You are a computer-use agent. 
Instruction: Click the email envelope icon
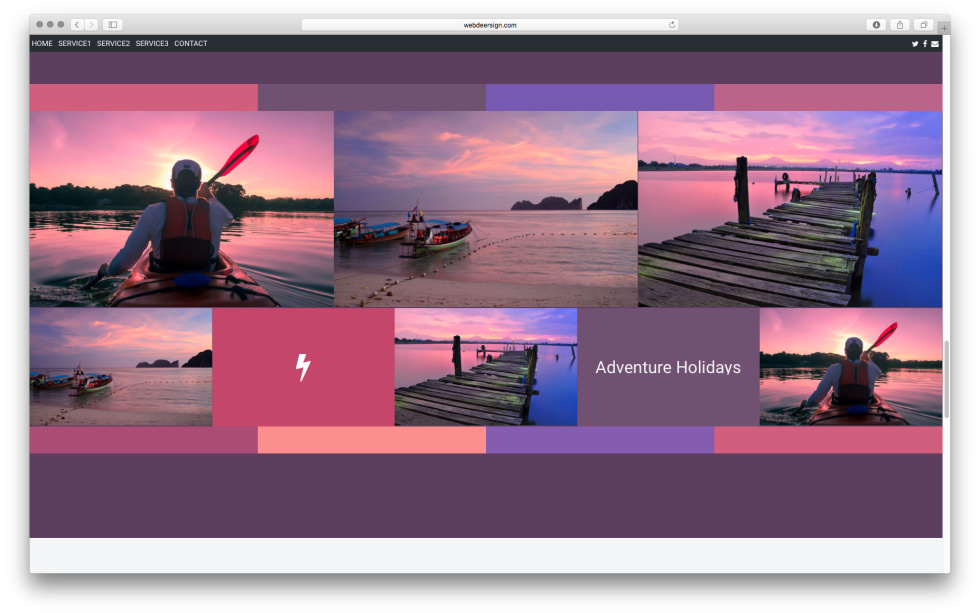935,44
